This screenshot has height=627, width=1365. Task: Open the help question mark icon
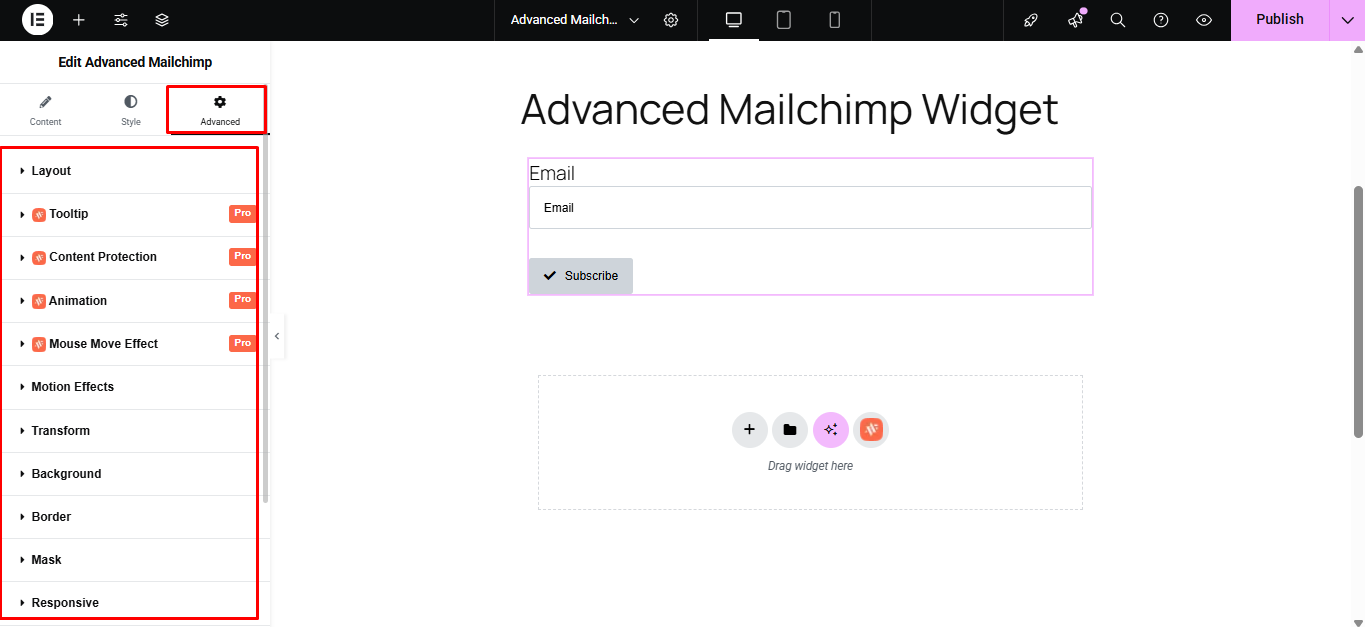click(1161, 20)
